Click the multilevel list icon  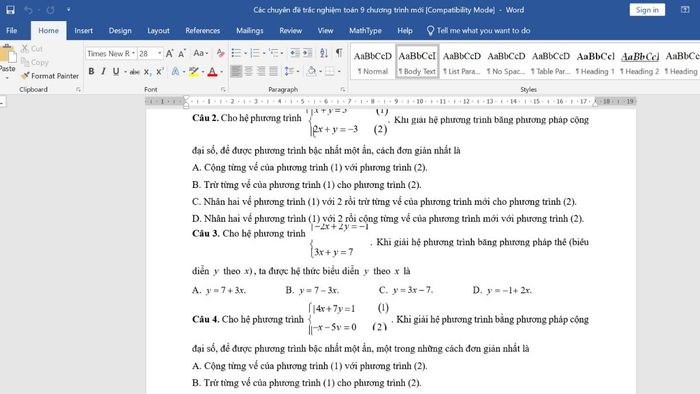[273, 54]
